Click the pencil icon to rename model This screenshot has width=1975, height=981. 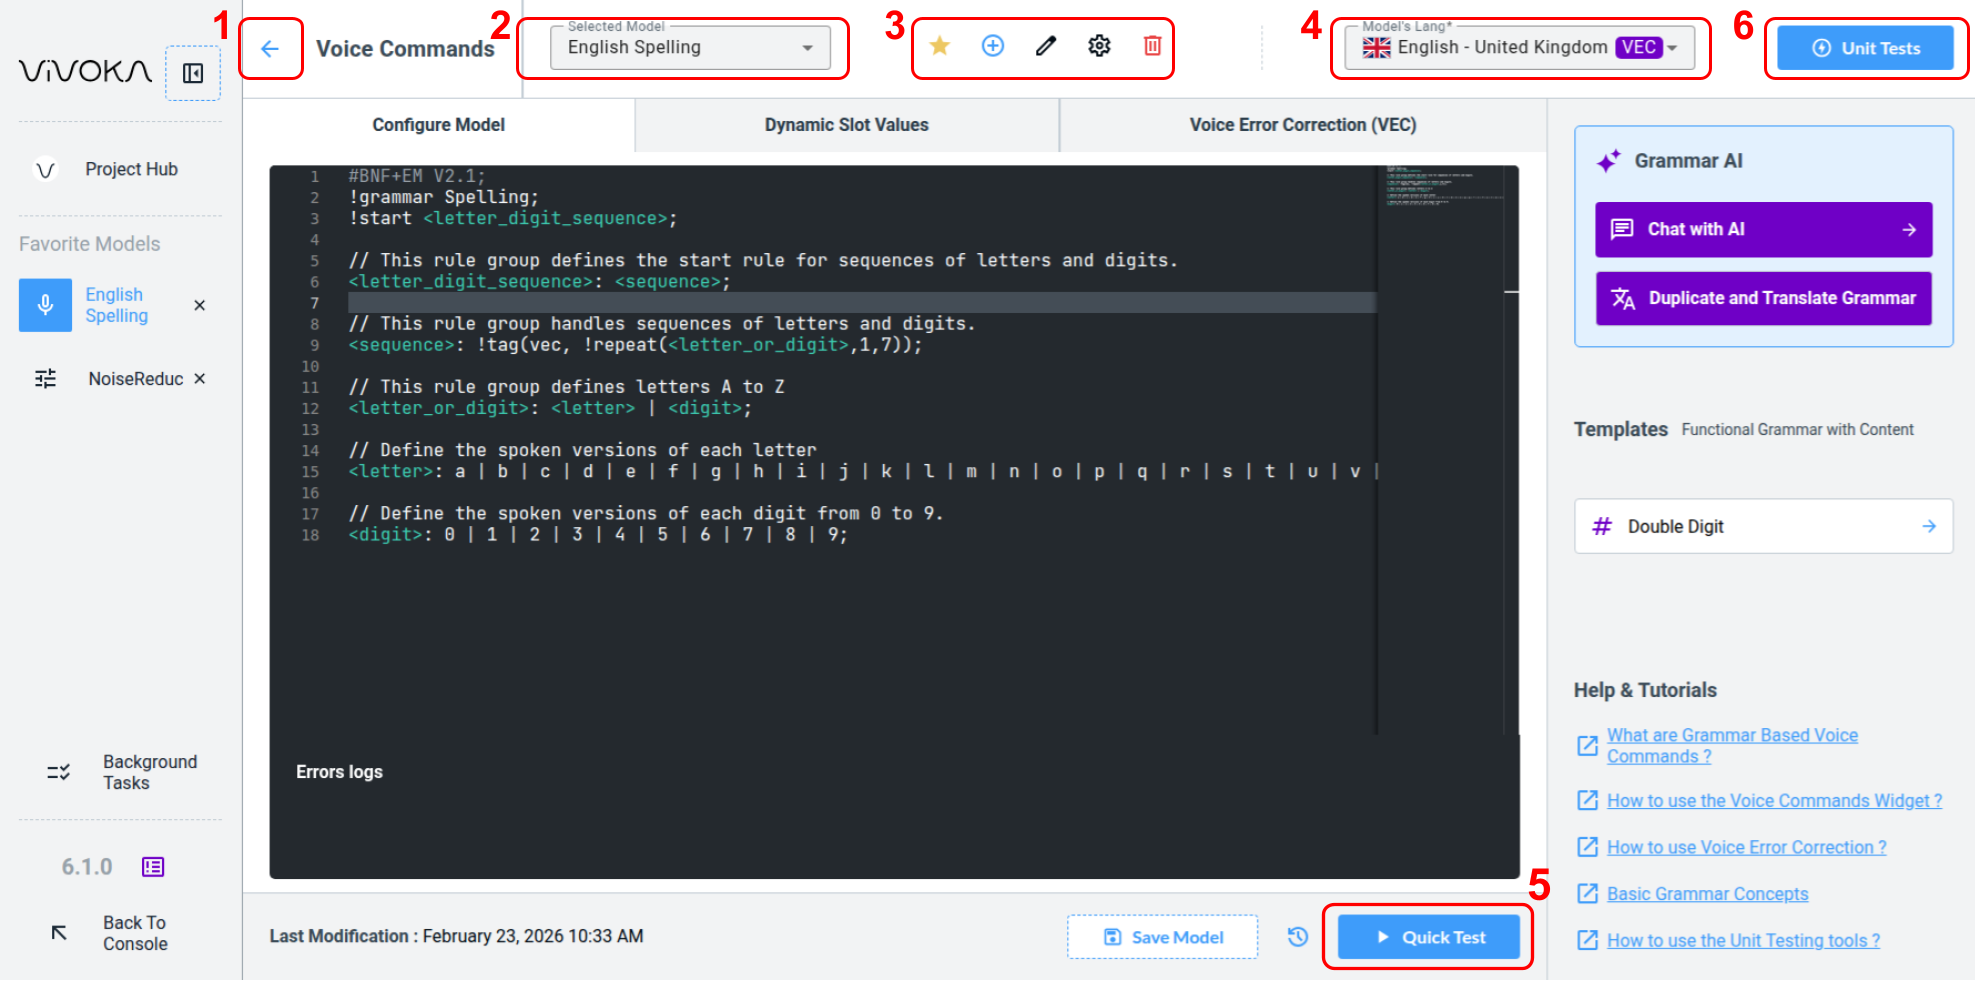(1045, 46)
